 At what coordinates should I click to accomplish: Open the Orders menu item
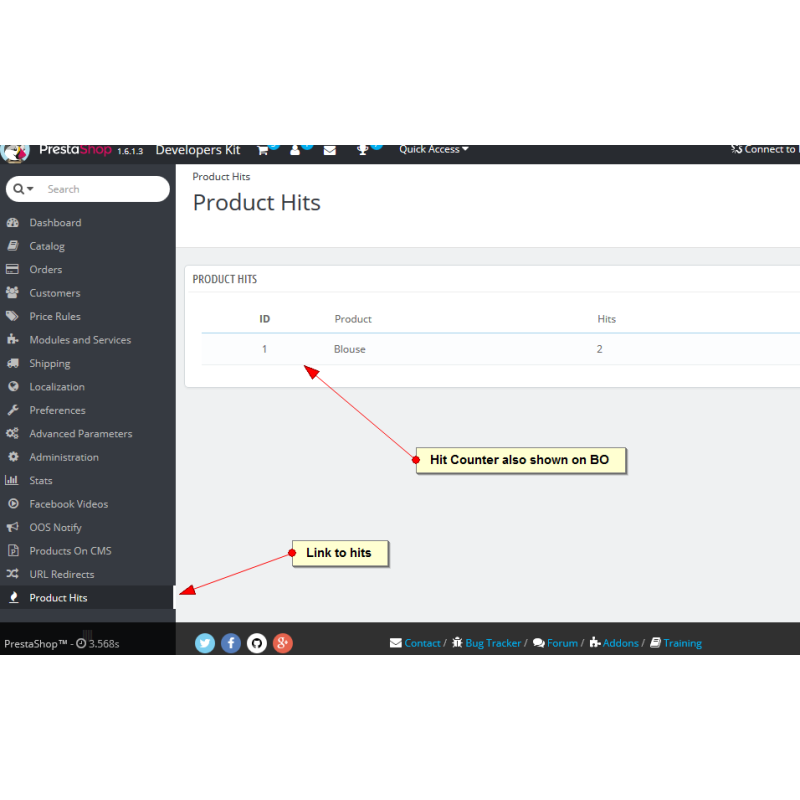point(45,269)
